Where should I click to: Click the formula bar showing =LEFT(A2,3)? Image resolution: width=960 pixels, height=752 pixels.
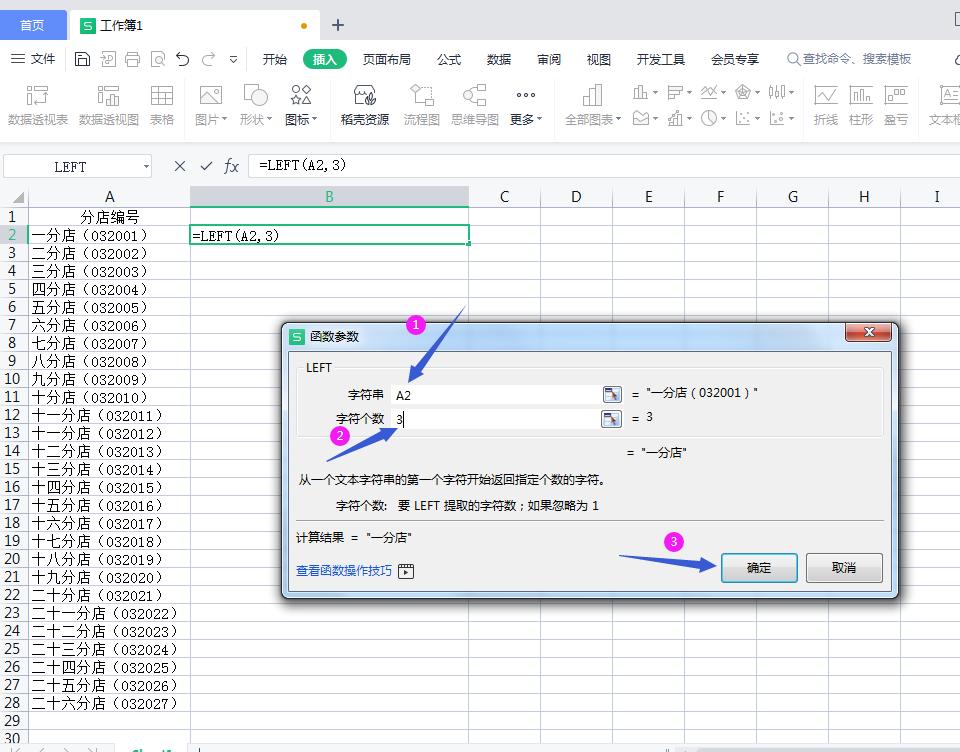coord(603,165)
